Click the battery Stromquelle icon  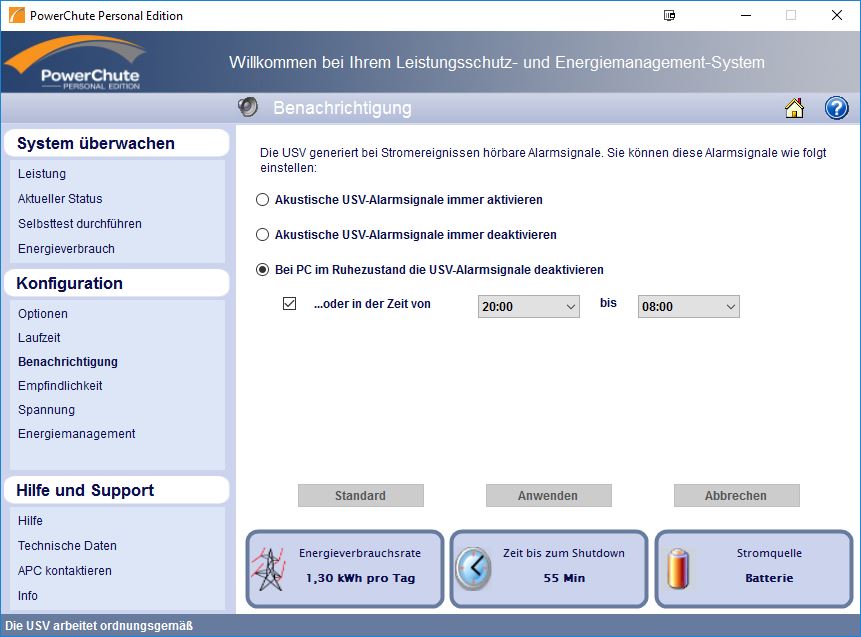pos(678,569)
